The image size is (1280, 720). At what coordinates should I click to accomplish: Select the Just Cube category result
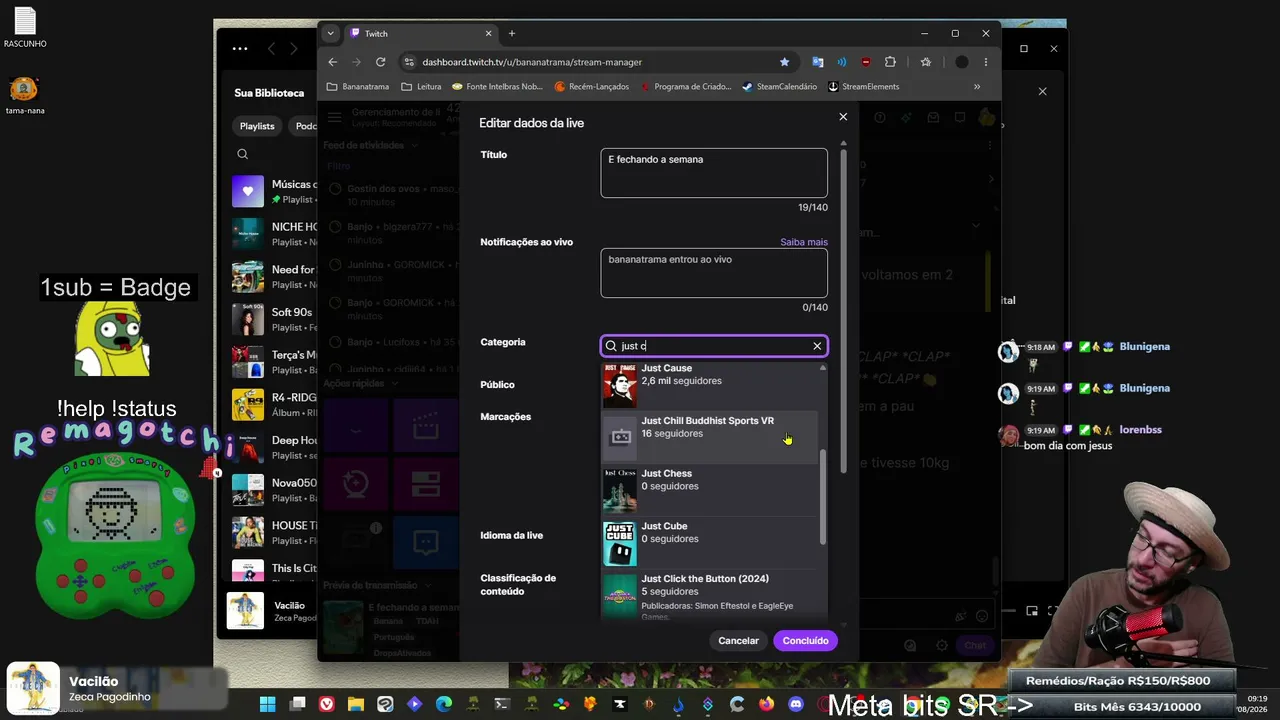click(710, 542)
